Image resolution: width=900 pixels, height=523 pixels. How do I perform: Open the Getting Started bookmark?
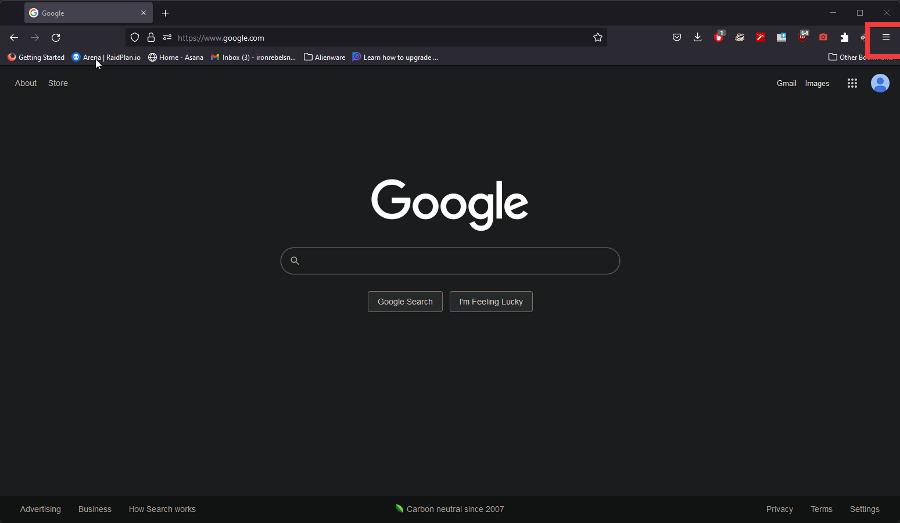36,57
